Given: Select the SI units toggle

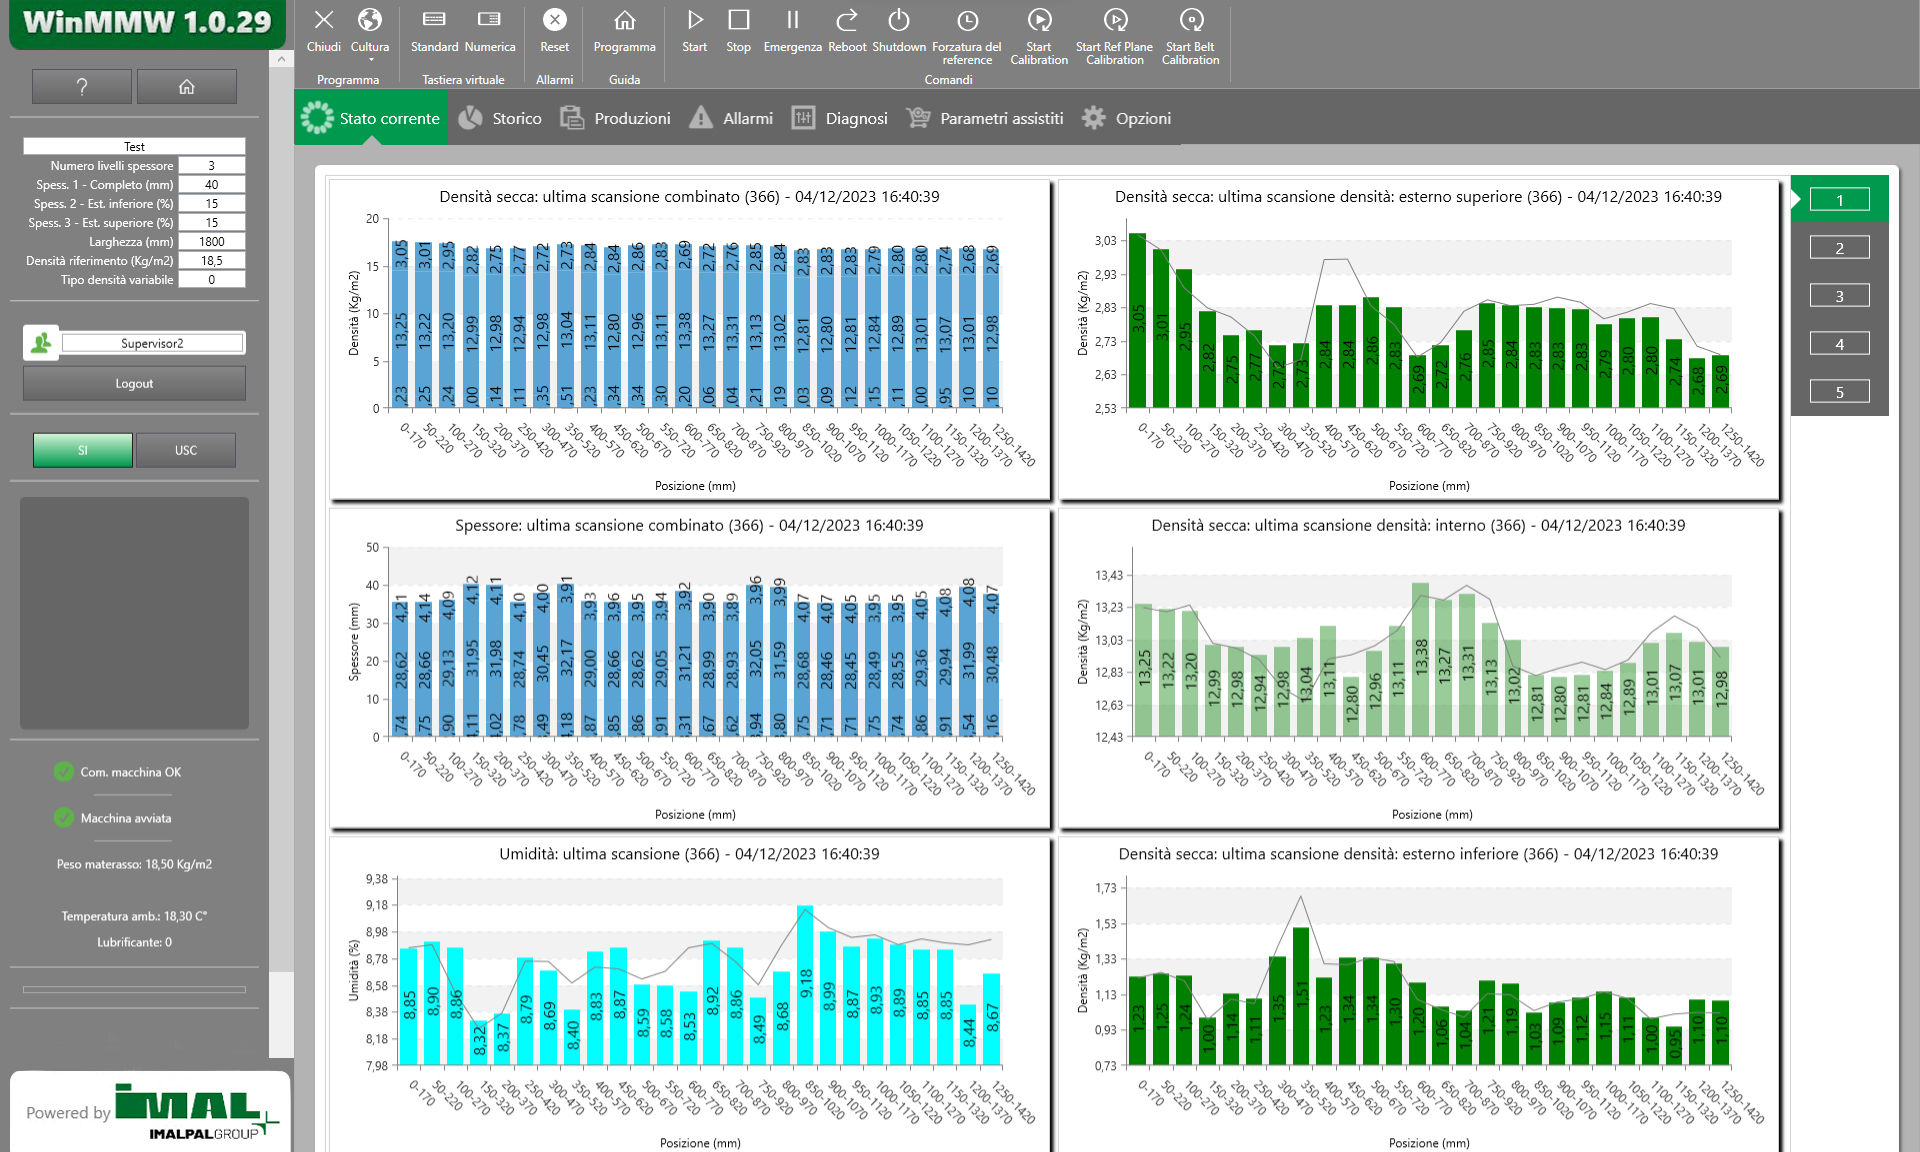Looking at the screenshot, I should coord(83,450).
